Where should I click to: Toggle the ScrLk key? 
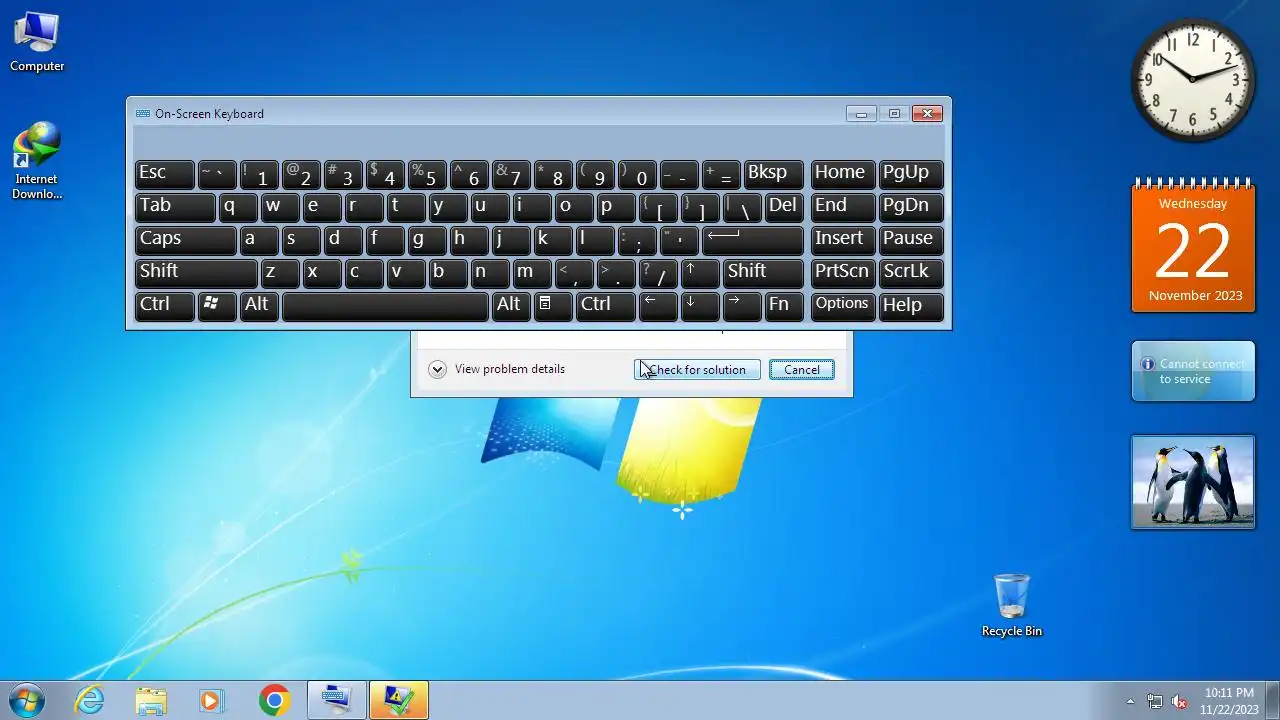point(910,272)
